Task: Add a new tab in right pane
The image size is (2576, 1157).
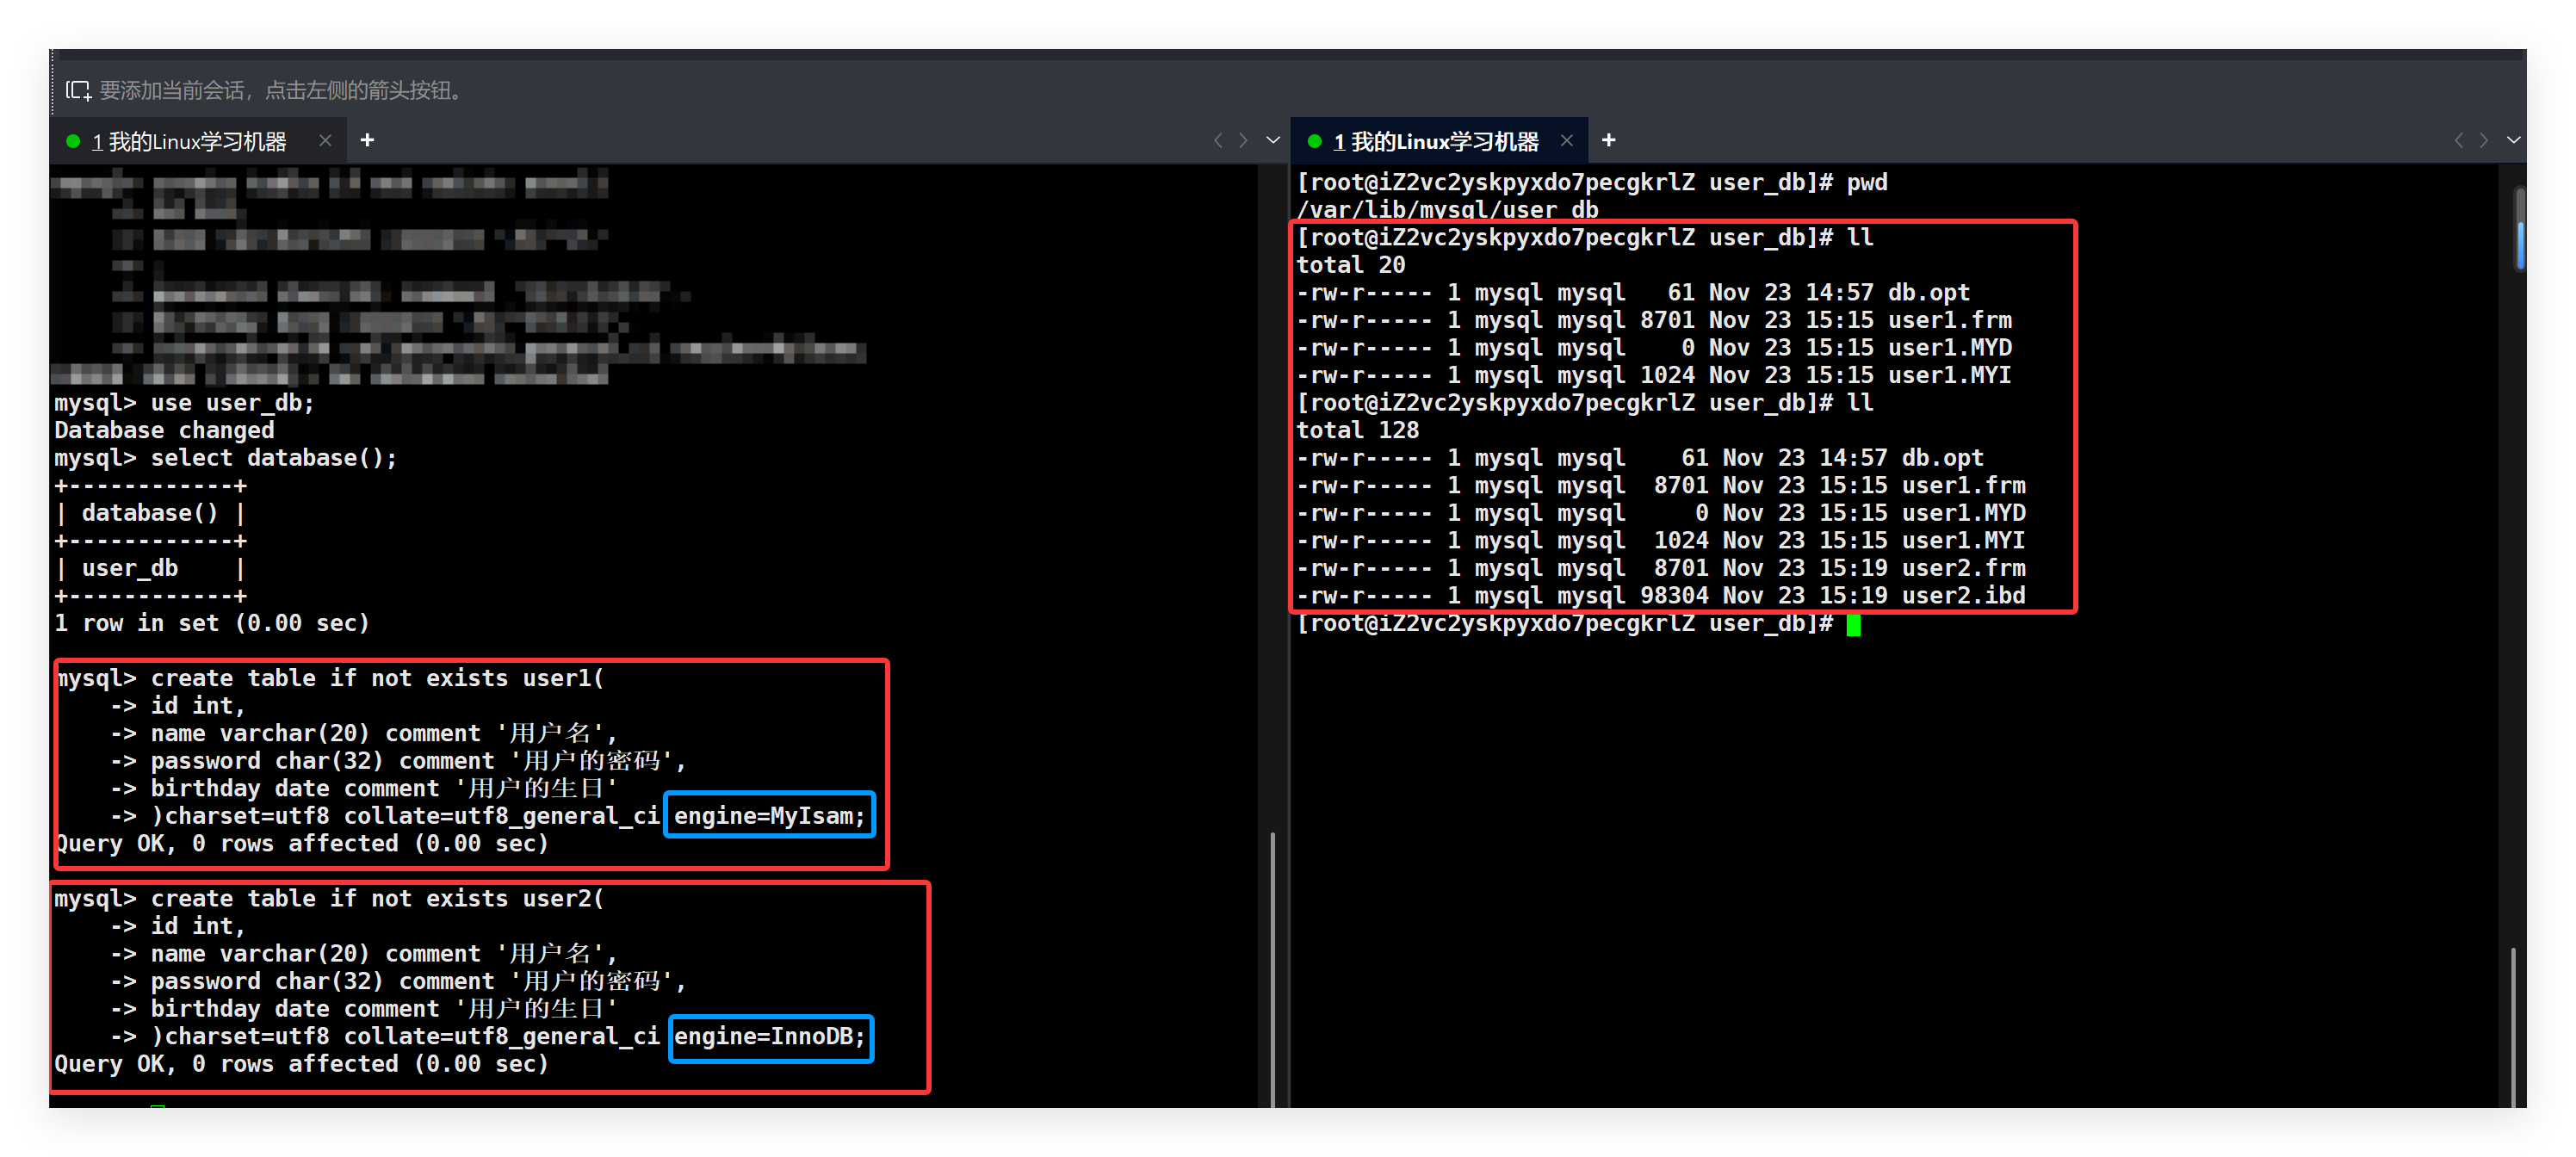Action: coord(1609,141)
